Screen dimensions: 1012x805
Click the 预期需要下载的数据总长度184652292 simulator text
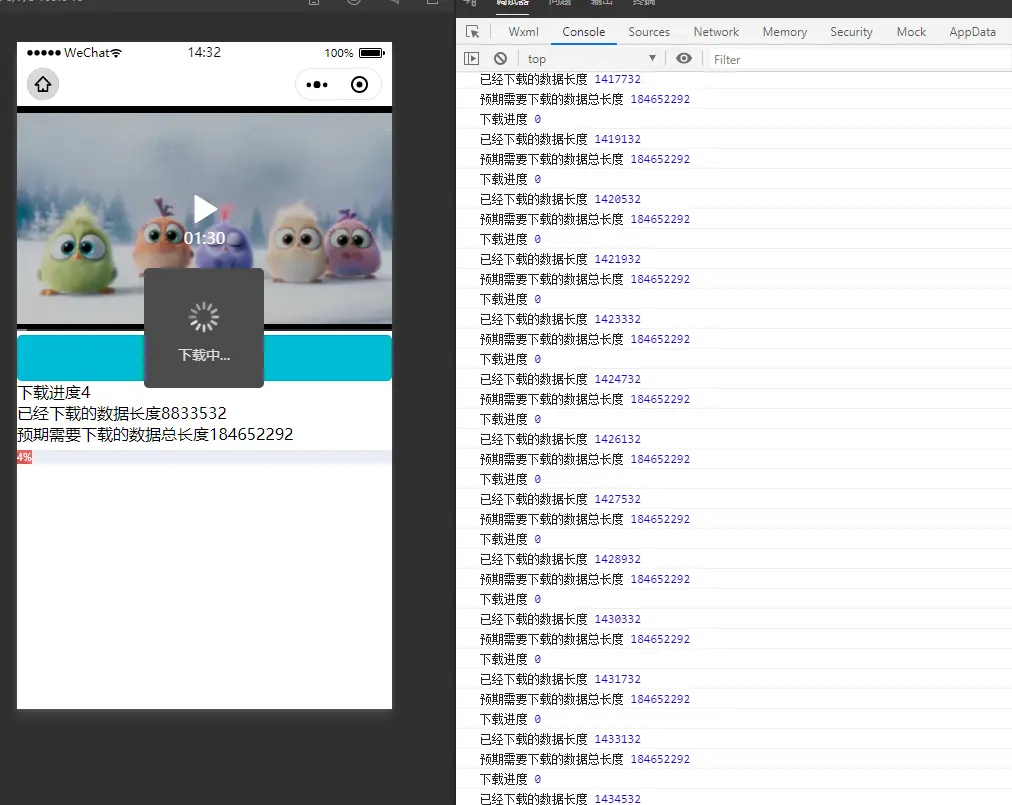tap(155, 434)
